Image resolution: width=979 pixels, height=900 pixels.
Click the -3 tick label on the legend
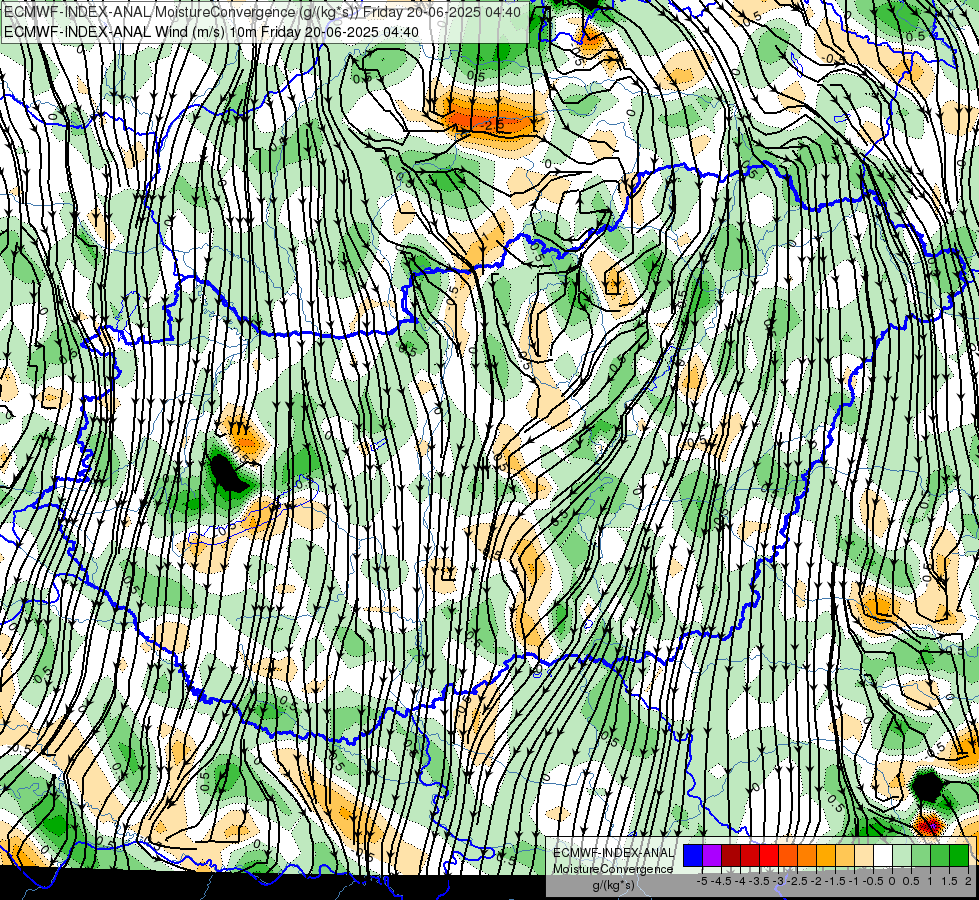(778, 881)
